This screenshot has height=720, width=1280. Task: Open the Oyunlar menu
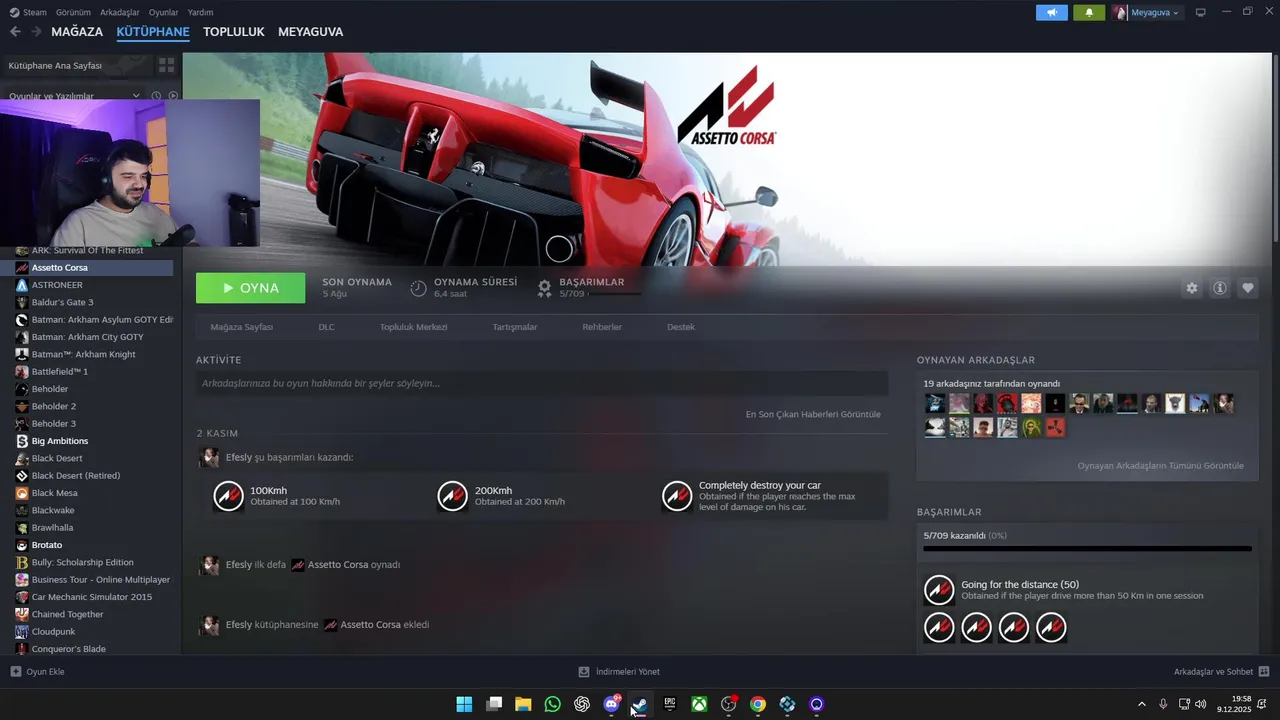163,12
